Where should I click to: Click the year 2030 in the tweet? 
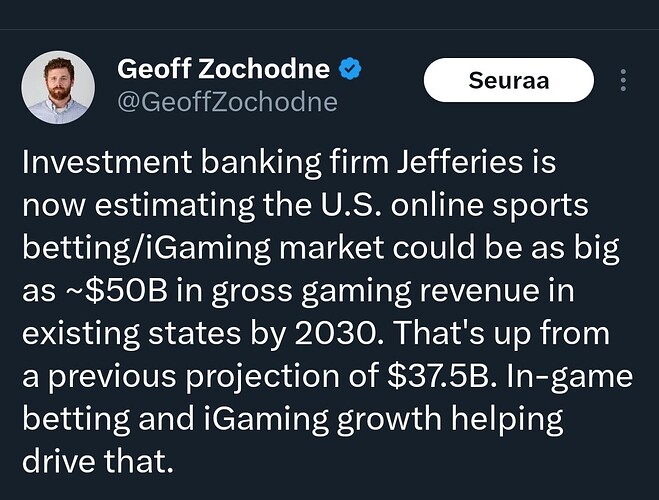coord(336,334)
